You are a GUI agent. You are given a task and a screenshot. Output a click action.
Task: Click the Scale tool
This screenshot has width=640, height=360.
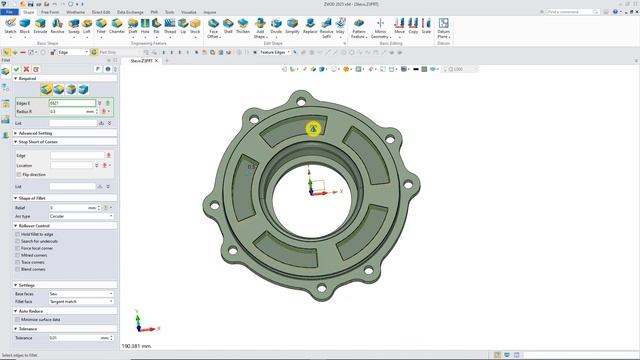click(426, 26)
